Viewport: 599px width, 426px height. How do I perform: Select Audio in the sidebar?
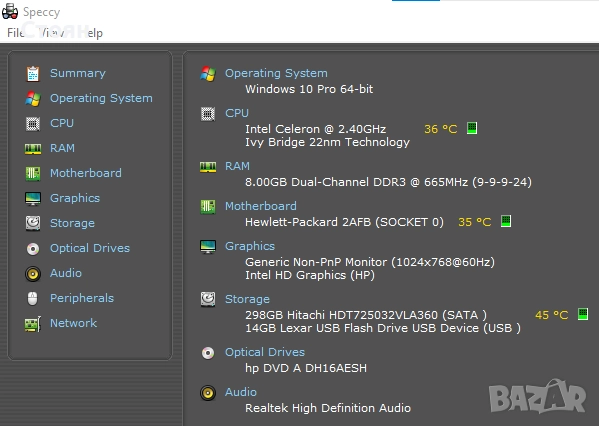pyautogui.click(x=66, y=273)
